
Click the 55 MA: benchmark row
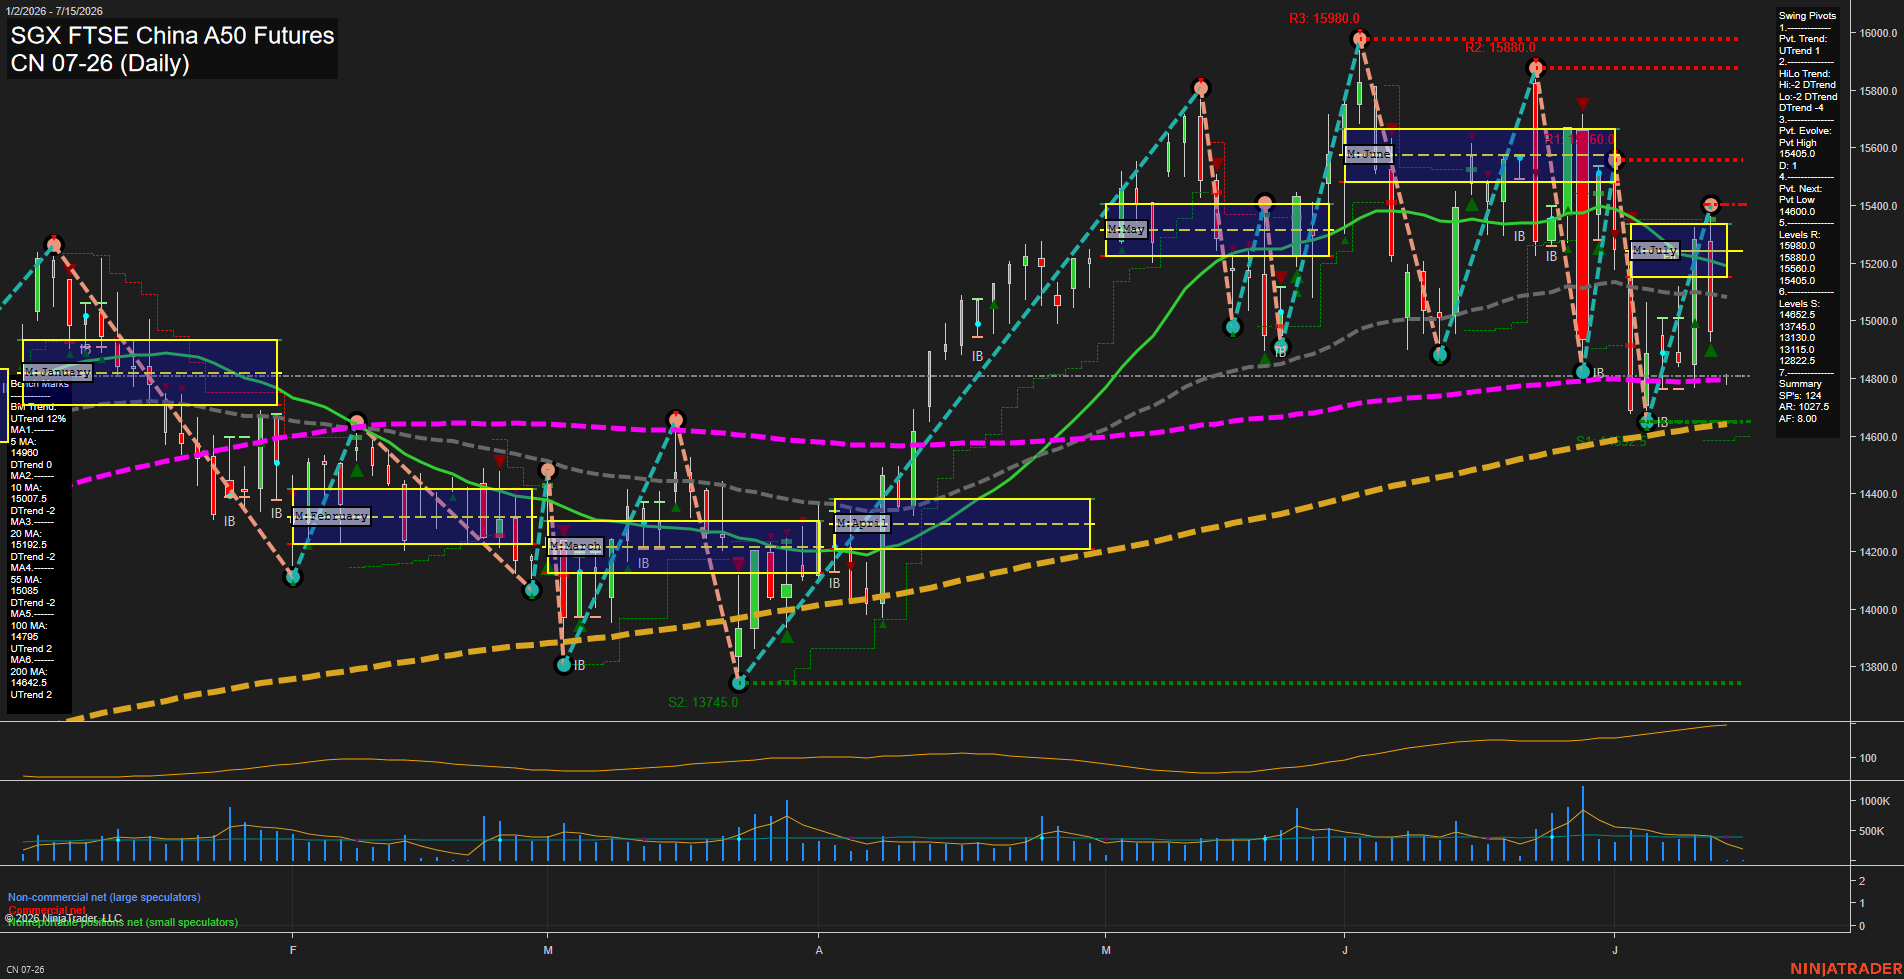point(26,580)
